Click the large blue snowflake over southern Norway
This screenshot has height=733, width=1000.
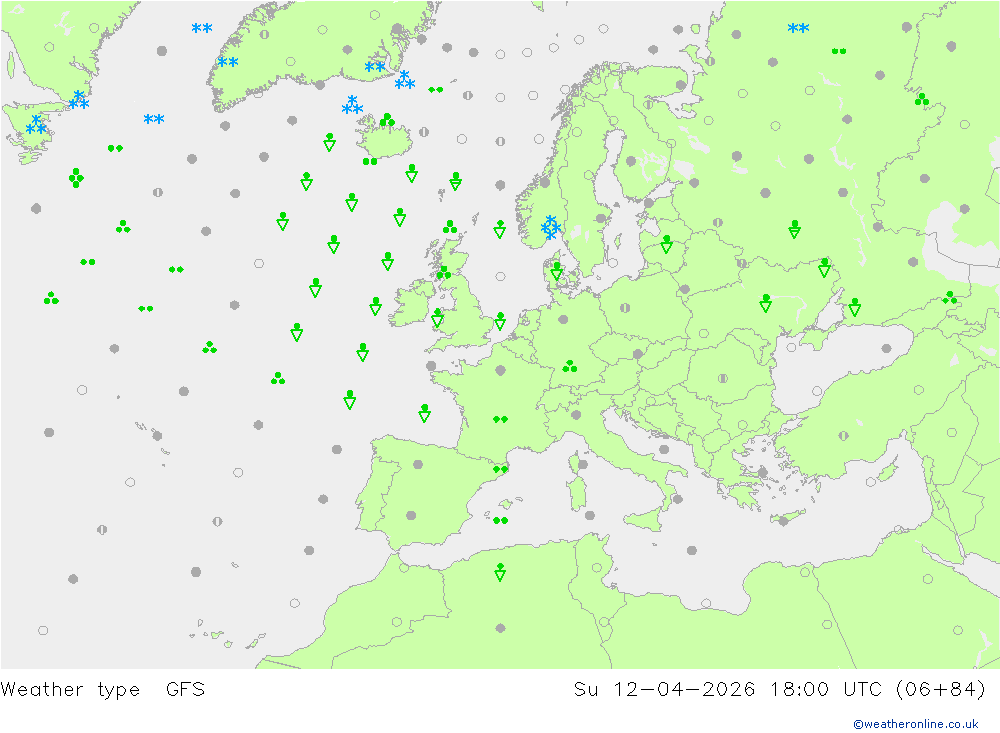(550, 227)
